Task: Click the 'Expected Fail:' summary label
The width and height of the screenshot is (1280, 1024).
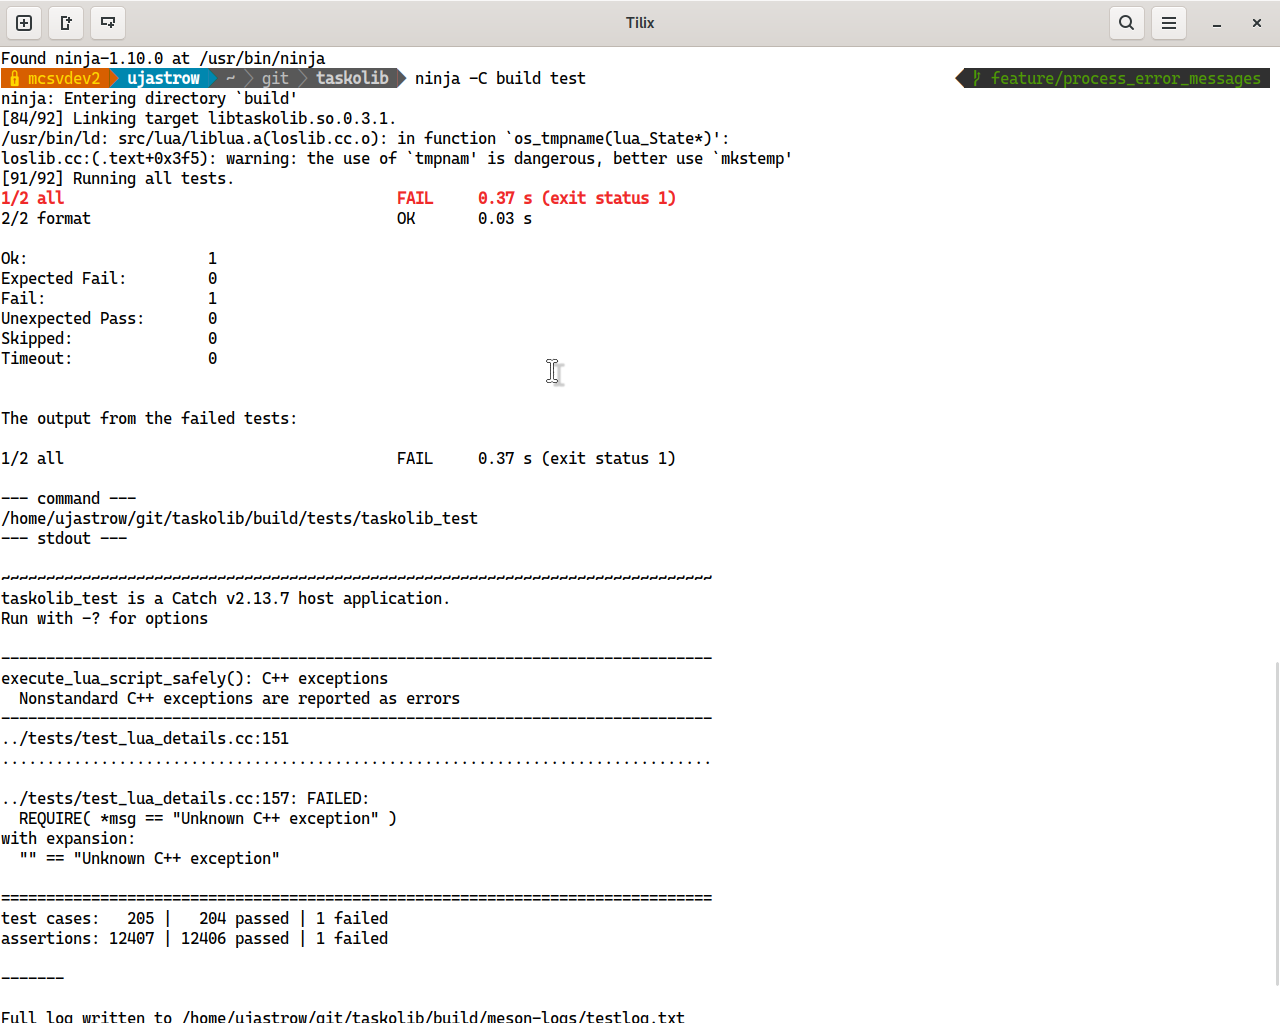Action: click(x=64, y=278)
